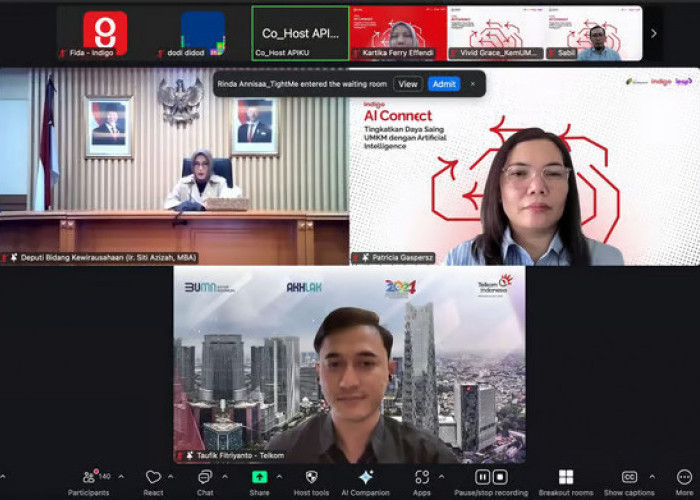Select Kartika Ferry Effendi thumbnail

click(398, 33)
